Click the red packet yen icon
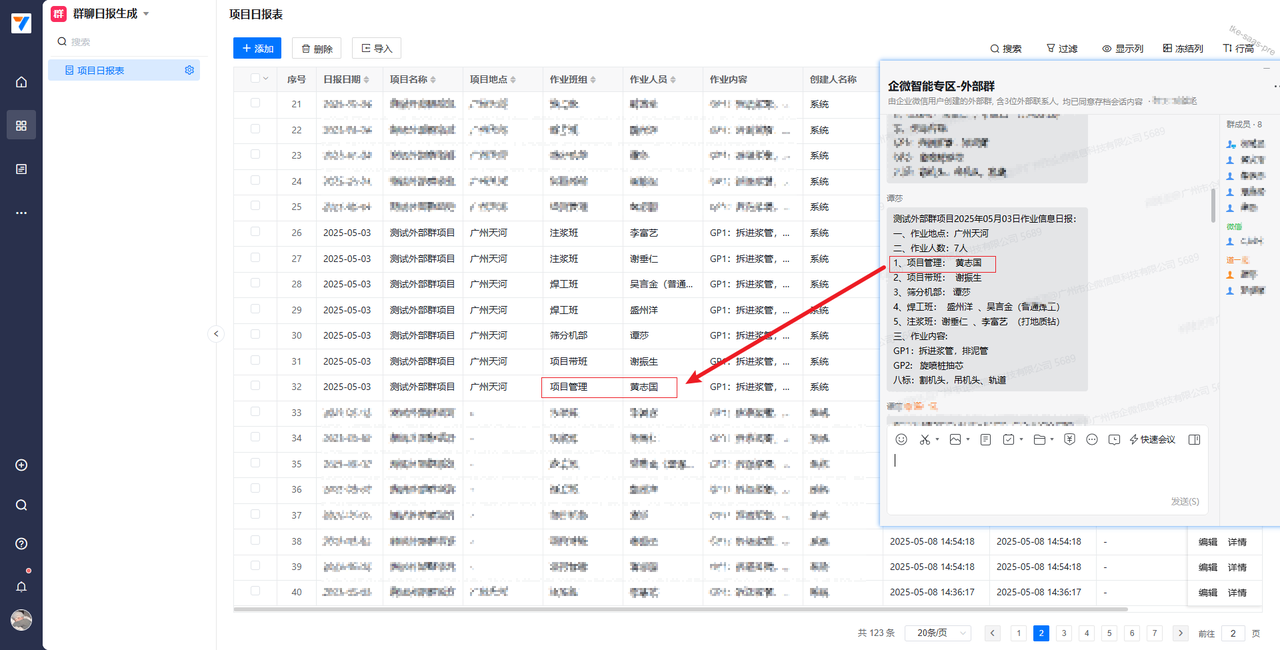 pyautogui.click(x=1069, y=439)
